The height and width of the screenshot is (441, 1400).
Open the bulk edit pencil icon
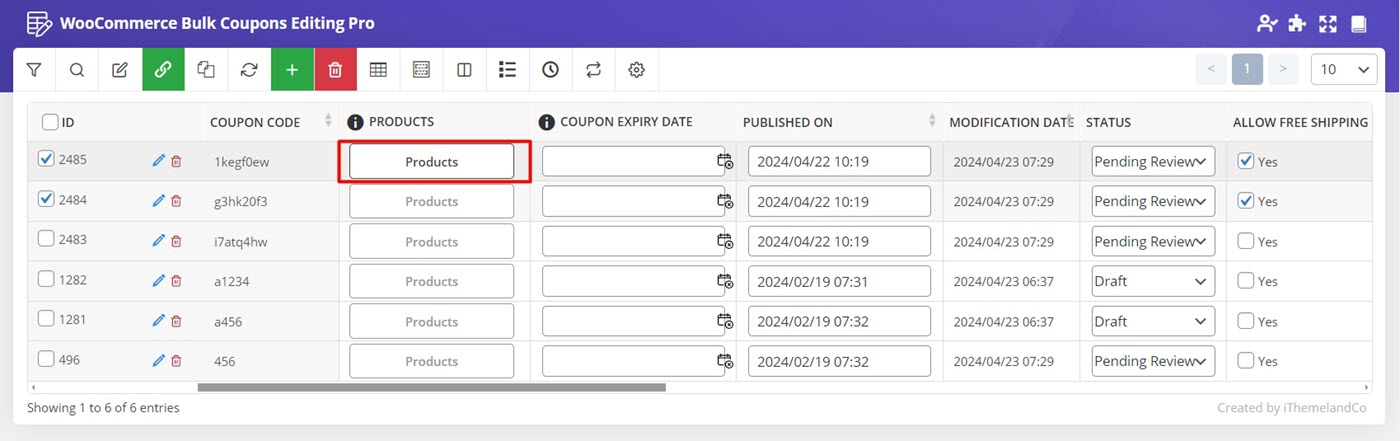click(x=120, y=70)
